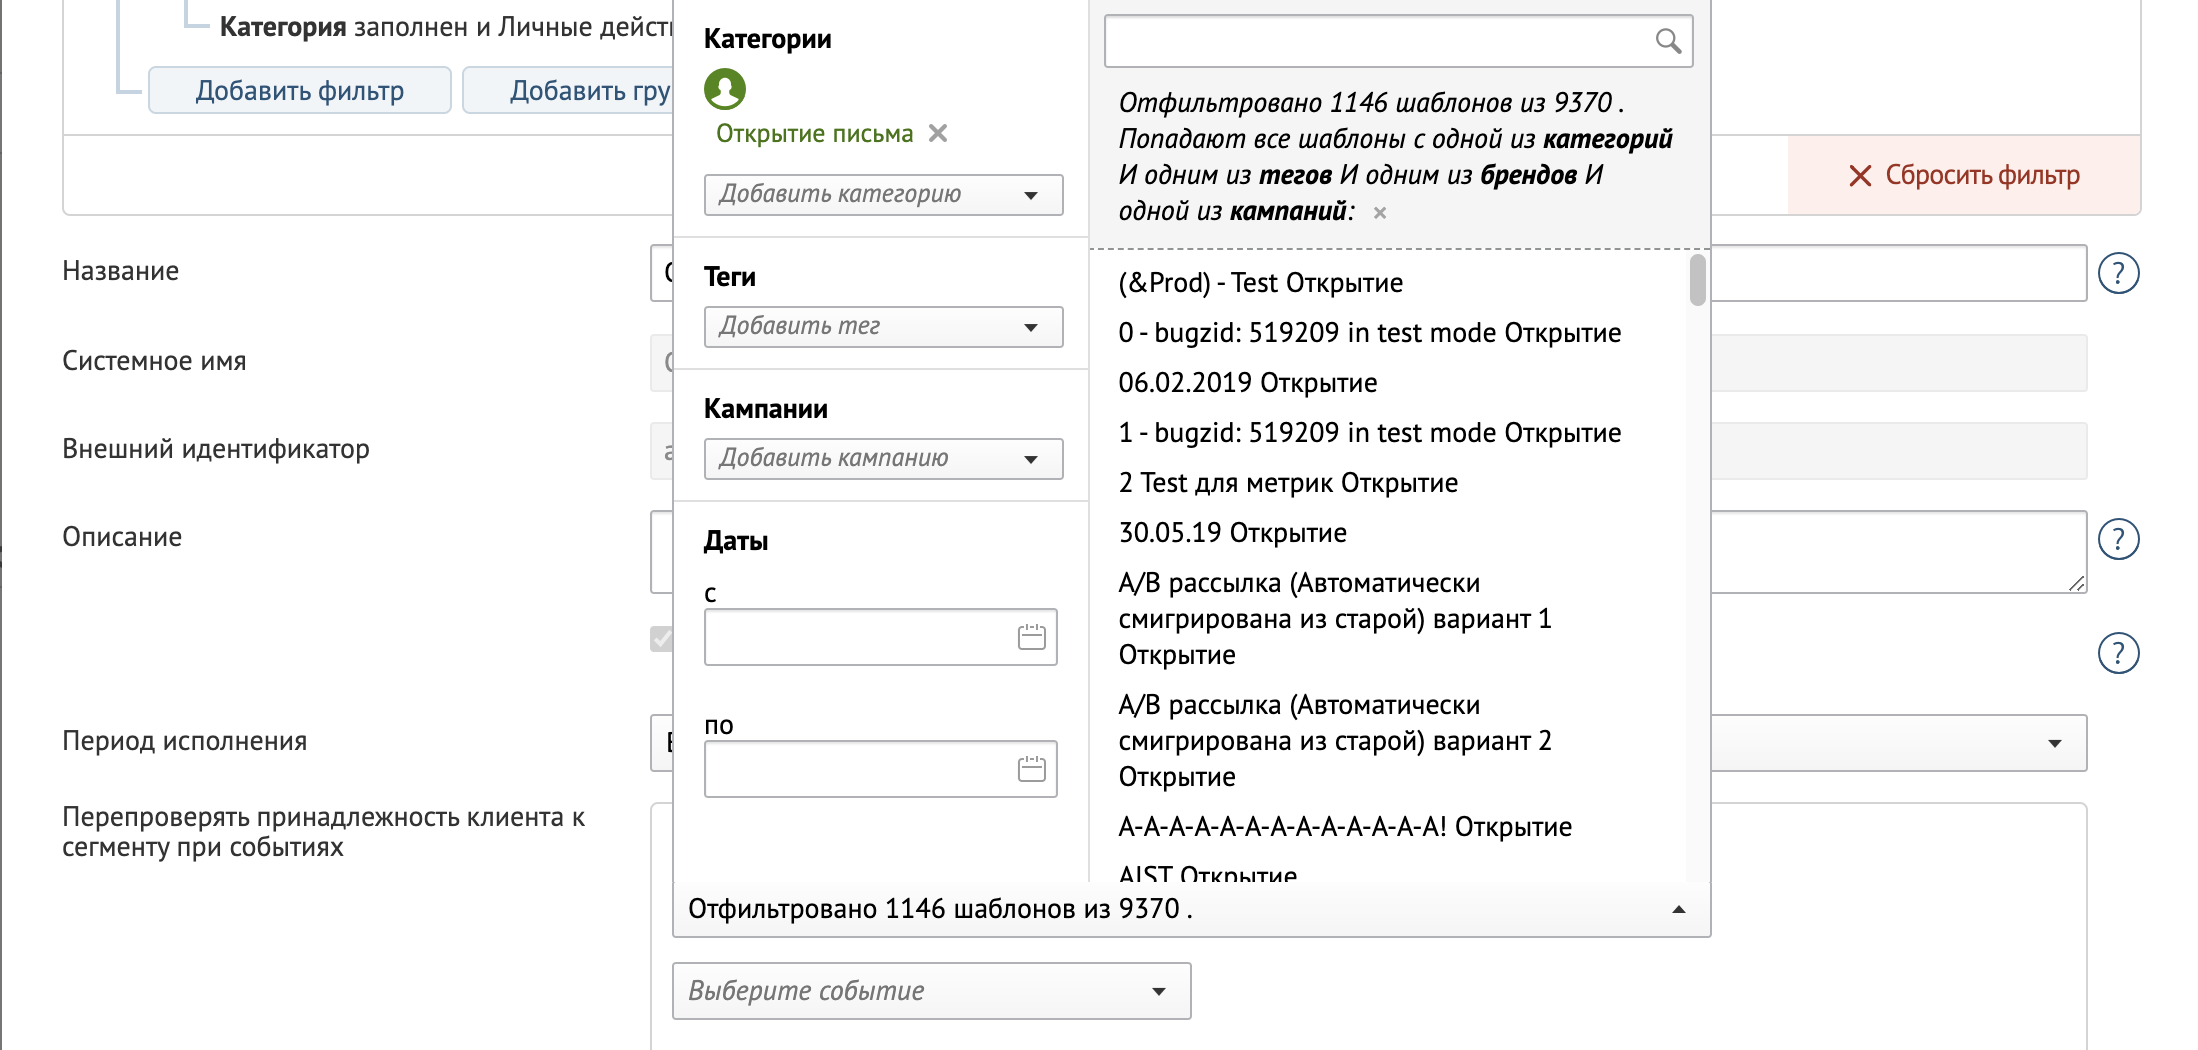The image size is (2198, 1050).
Task: Open calendar for the 'по' date field
Action: coord(1031,769)
